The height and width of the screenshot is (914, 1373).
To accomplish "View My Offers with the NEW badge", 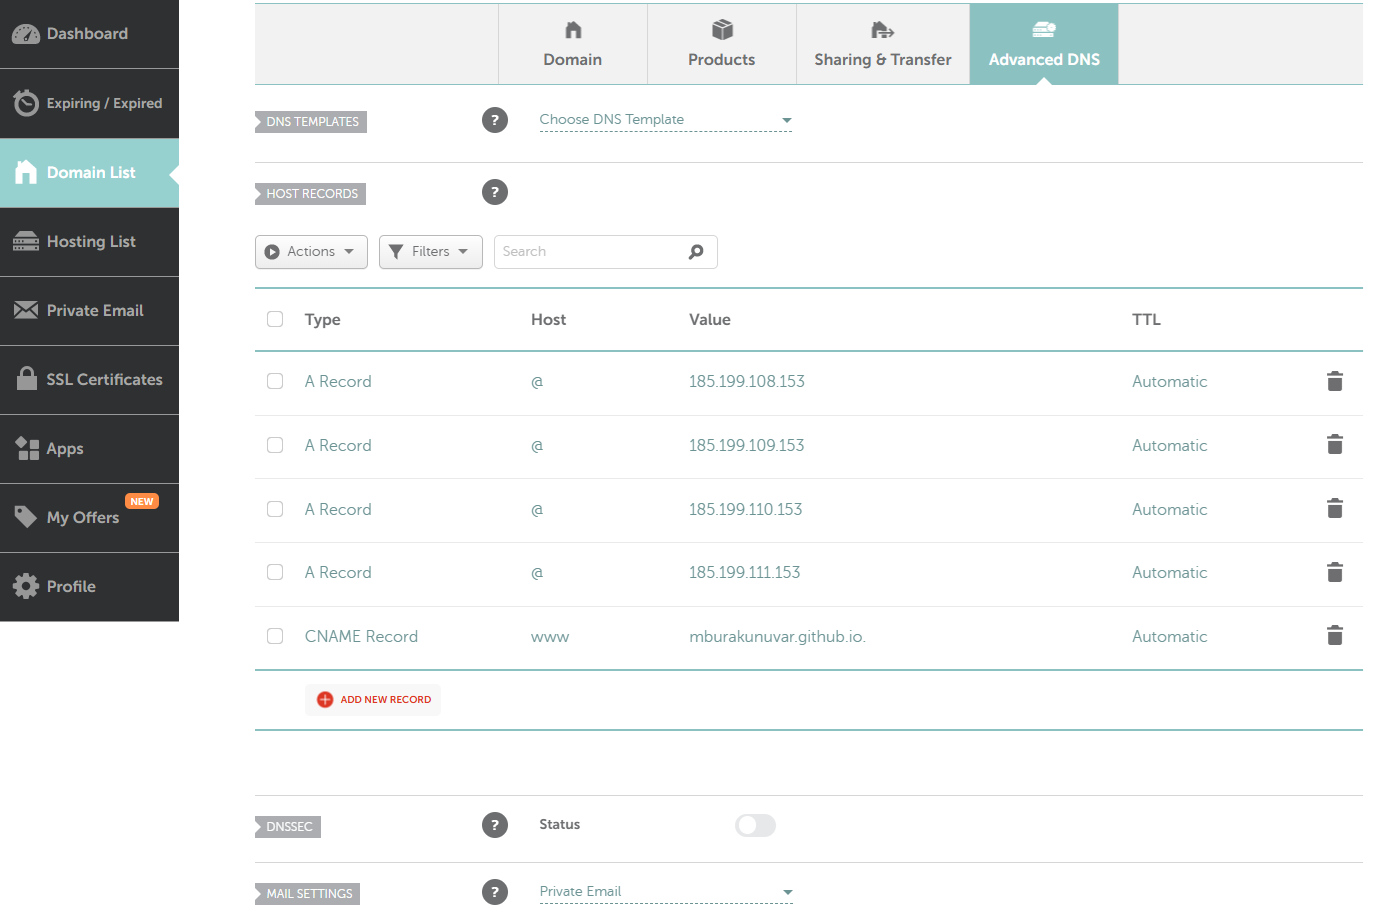I will [x=80, y=517].
